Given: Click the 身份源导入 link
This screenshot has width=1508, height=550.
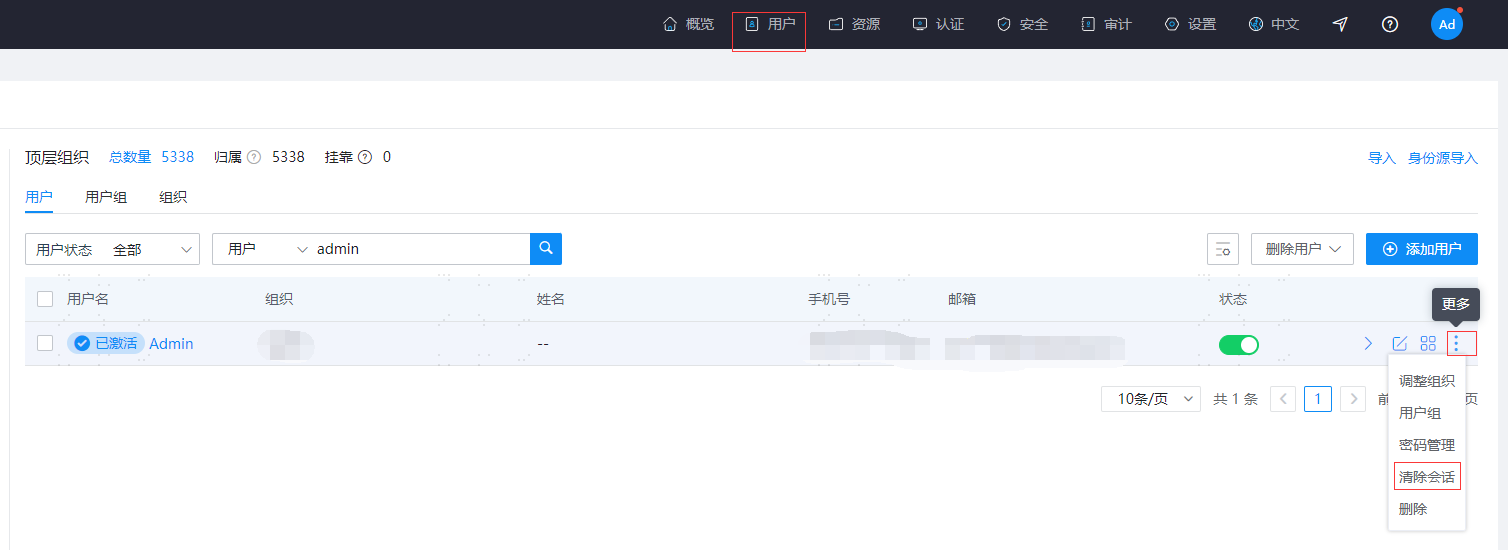Looking at the screenshot, I should (x=1443, y=158).
